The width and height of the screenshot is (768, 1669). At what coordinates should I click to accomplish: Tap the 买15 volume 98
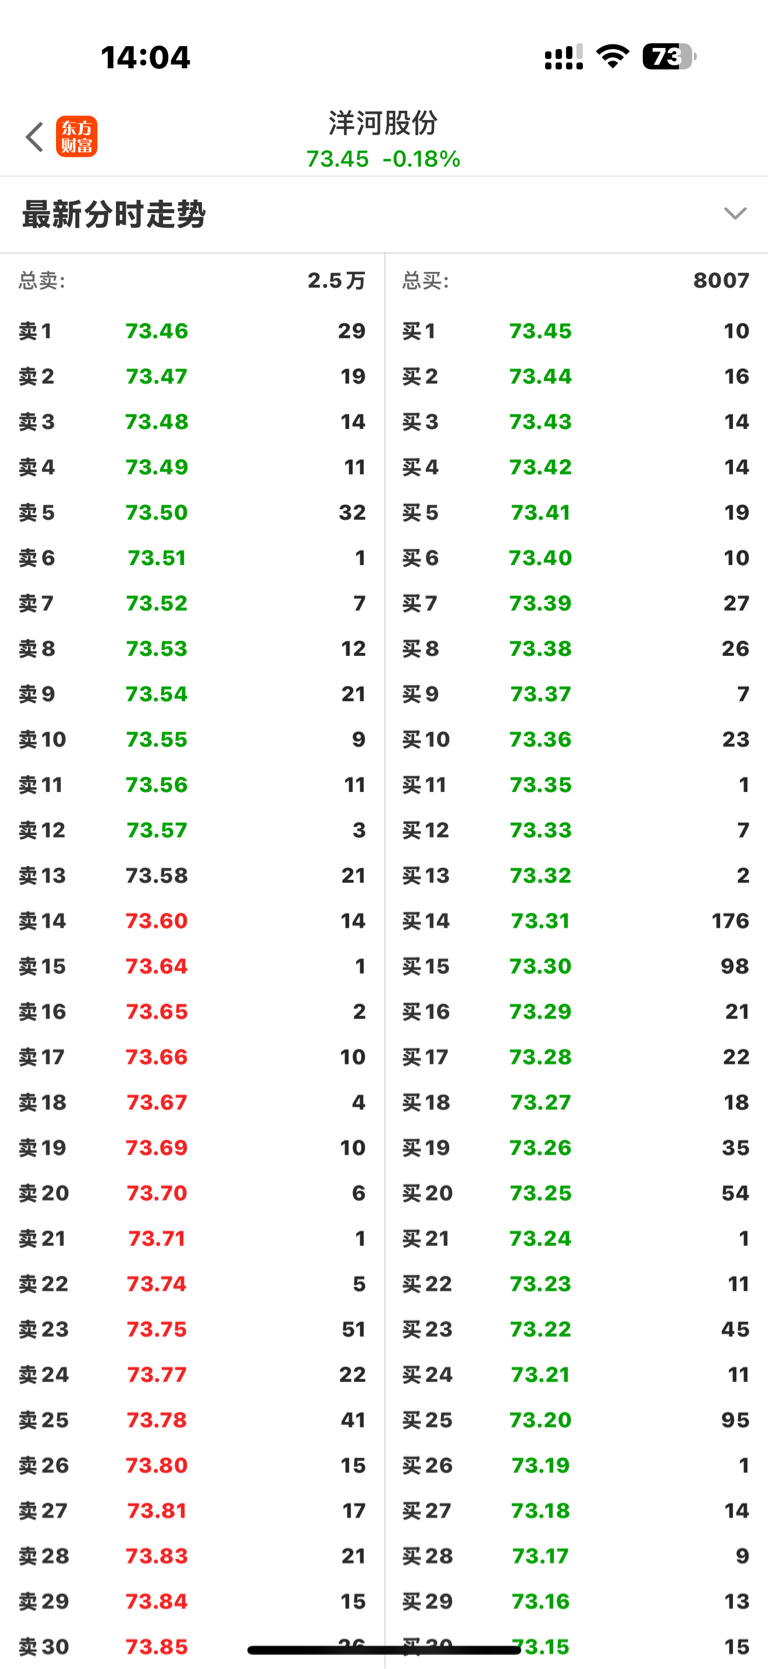[735, 967]
